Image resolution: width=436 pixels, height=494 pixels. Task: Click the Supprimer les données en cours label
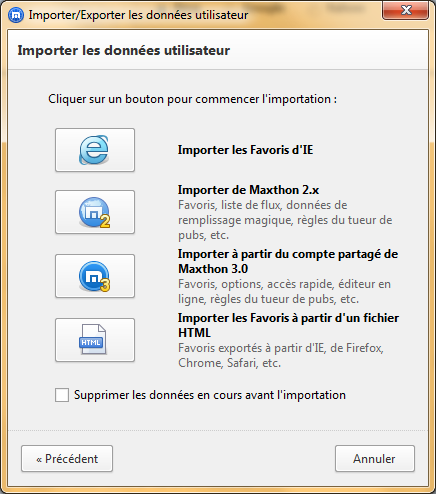pyautogui.click(x=210, y=395)
